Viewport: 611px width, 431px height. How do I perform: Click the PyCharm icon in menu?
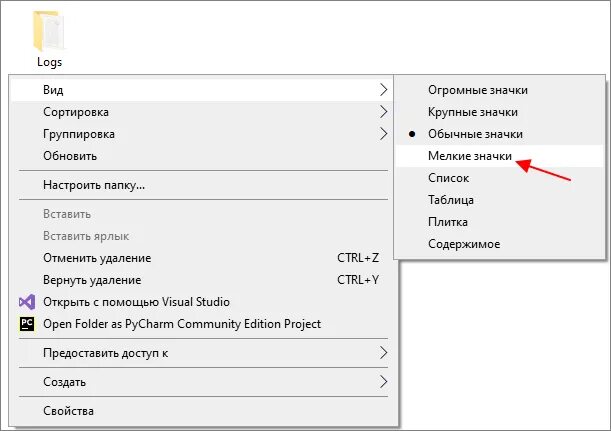(27, 324)
